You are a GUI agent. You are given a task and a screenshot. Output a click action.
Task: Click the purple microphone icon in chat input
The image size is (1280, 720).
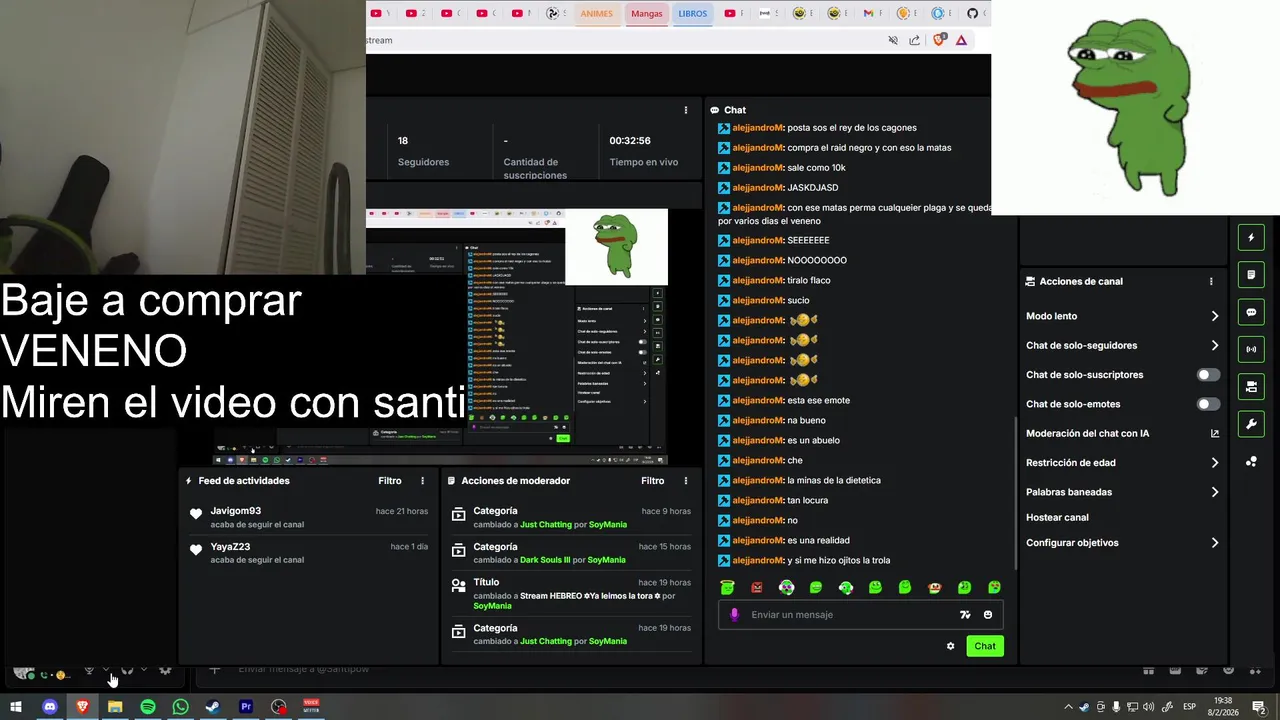[x=734, y=615]
